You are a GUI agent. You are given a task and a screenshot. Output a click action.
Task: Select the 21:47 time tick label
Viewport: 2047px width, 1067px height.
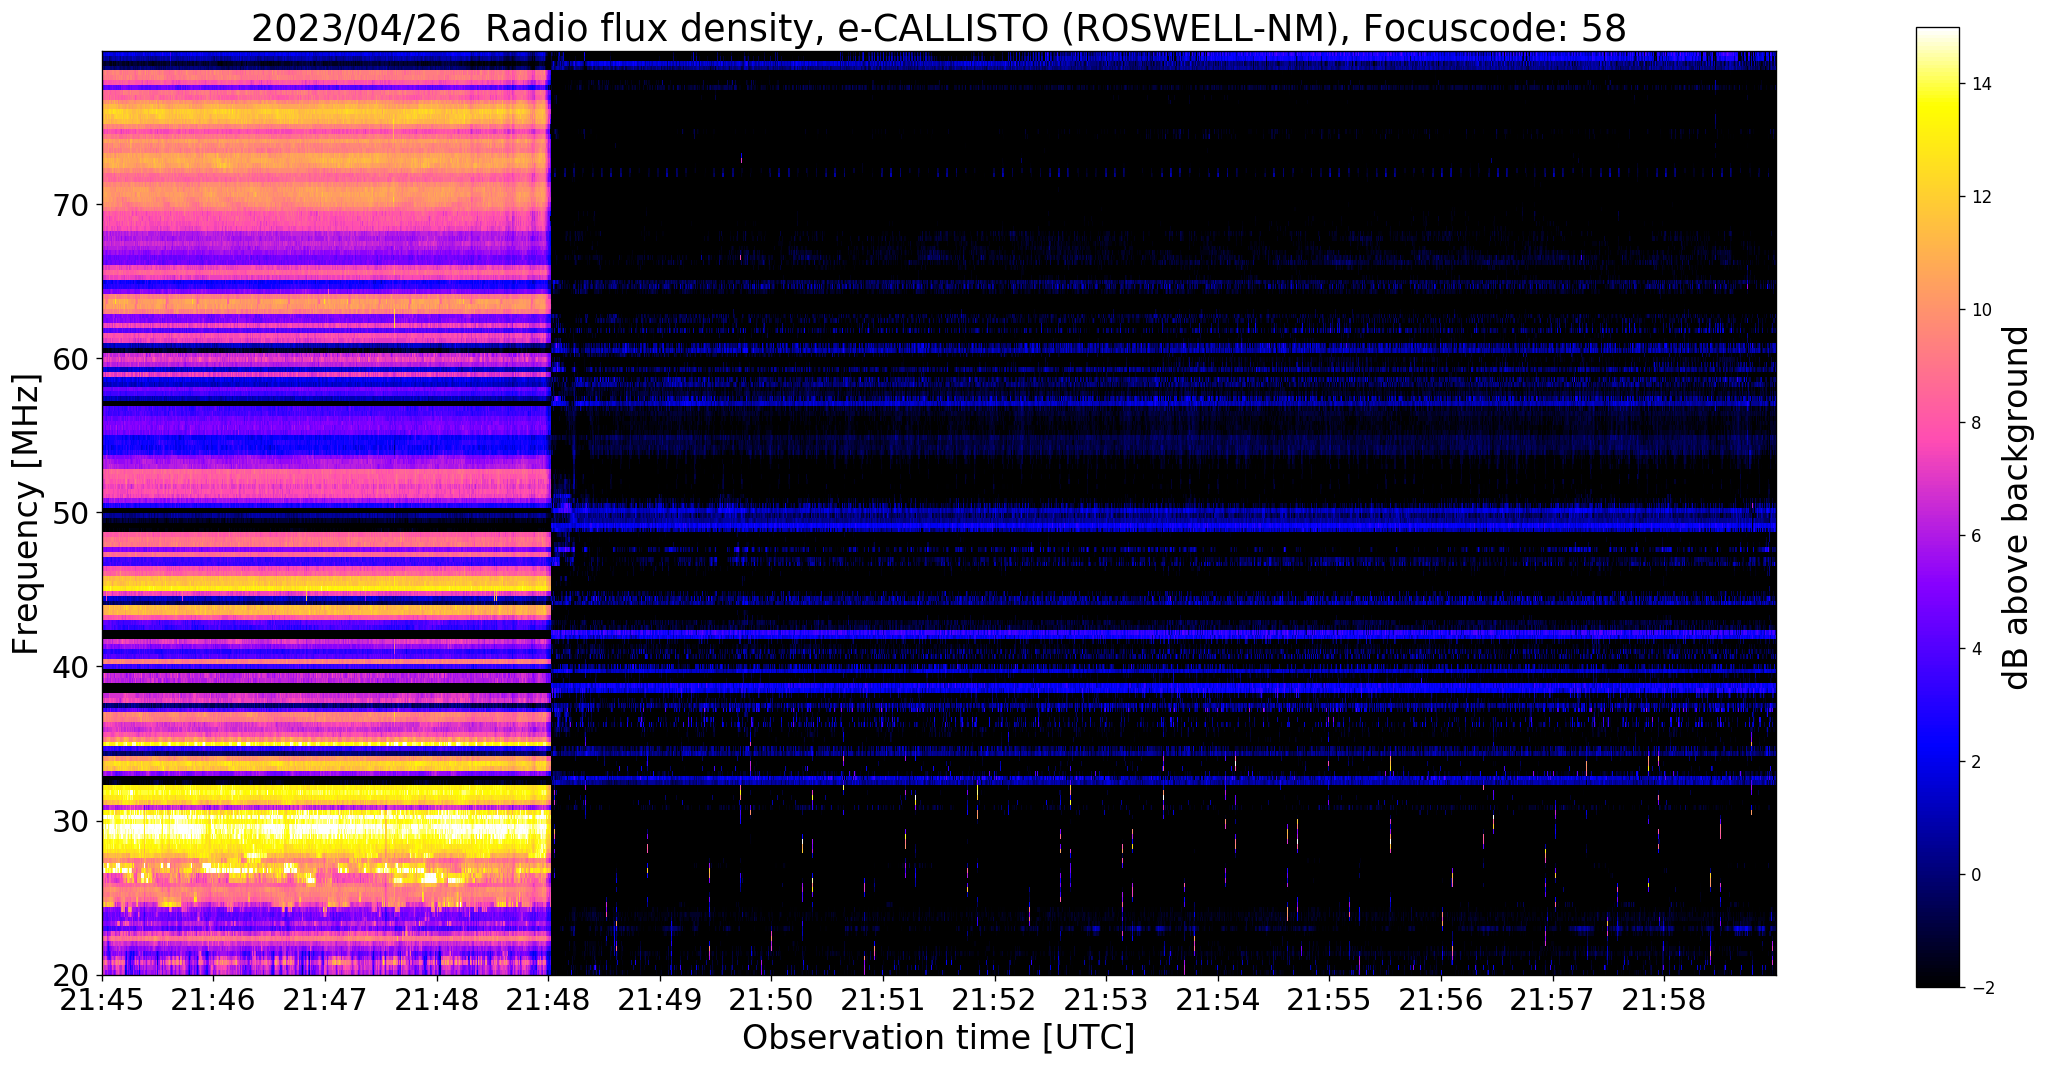pyautogui.click(x=324, y=998)
